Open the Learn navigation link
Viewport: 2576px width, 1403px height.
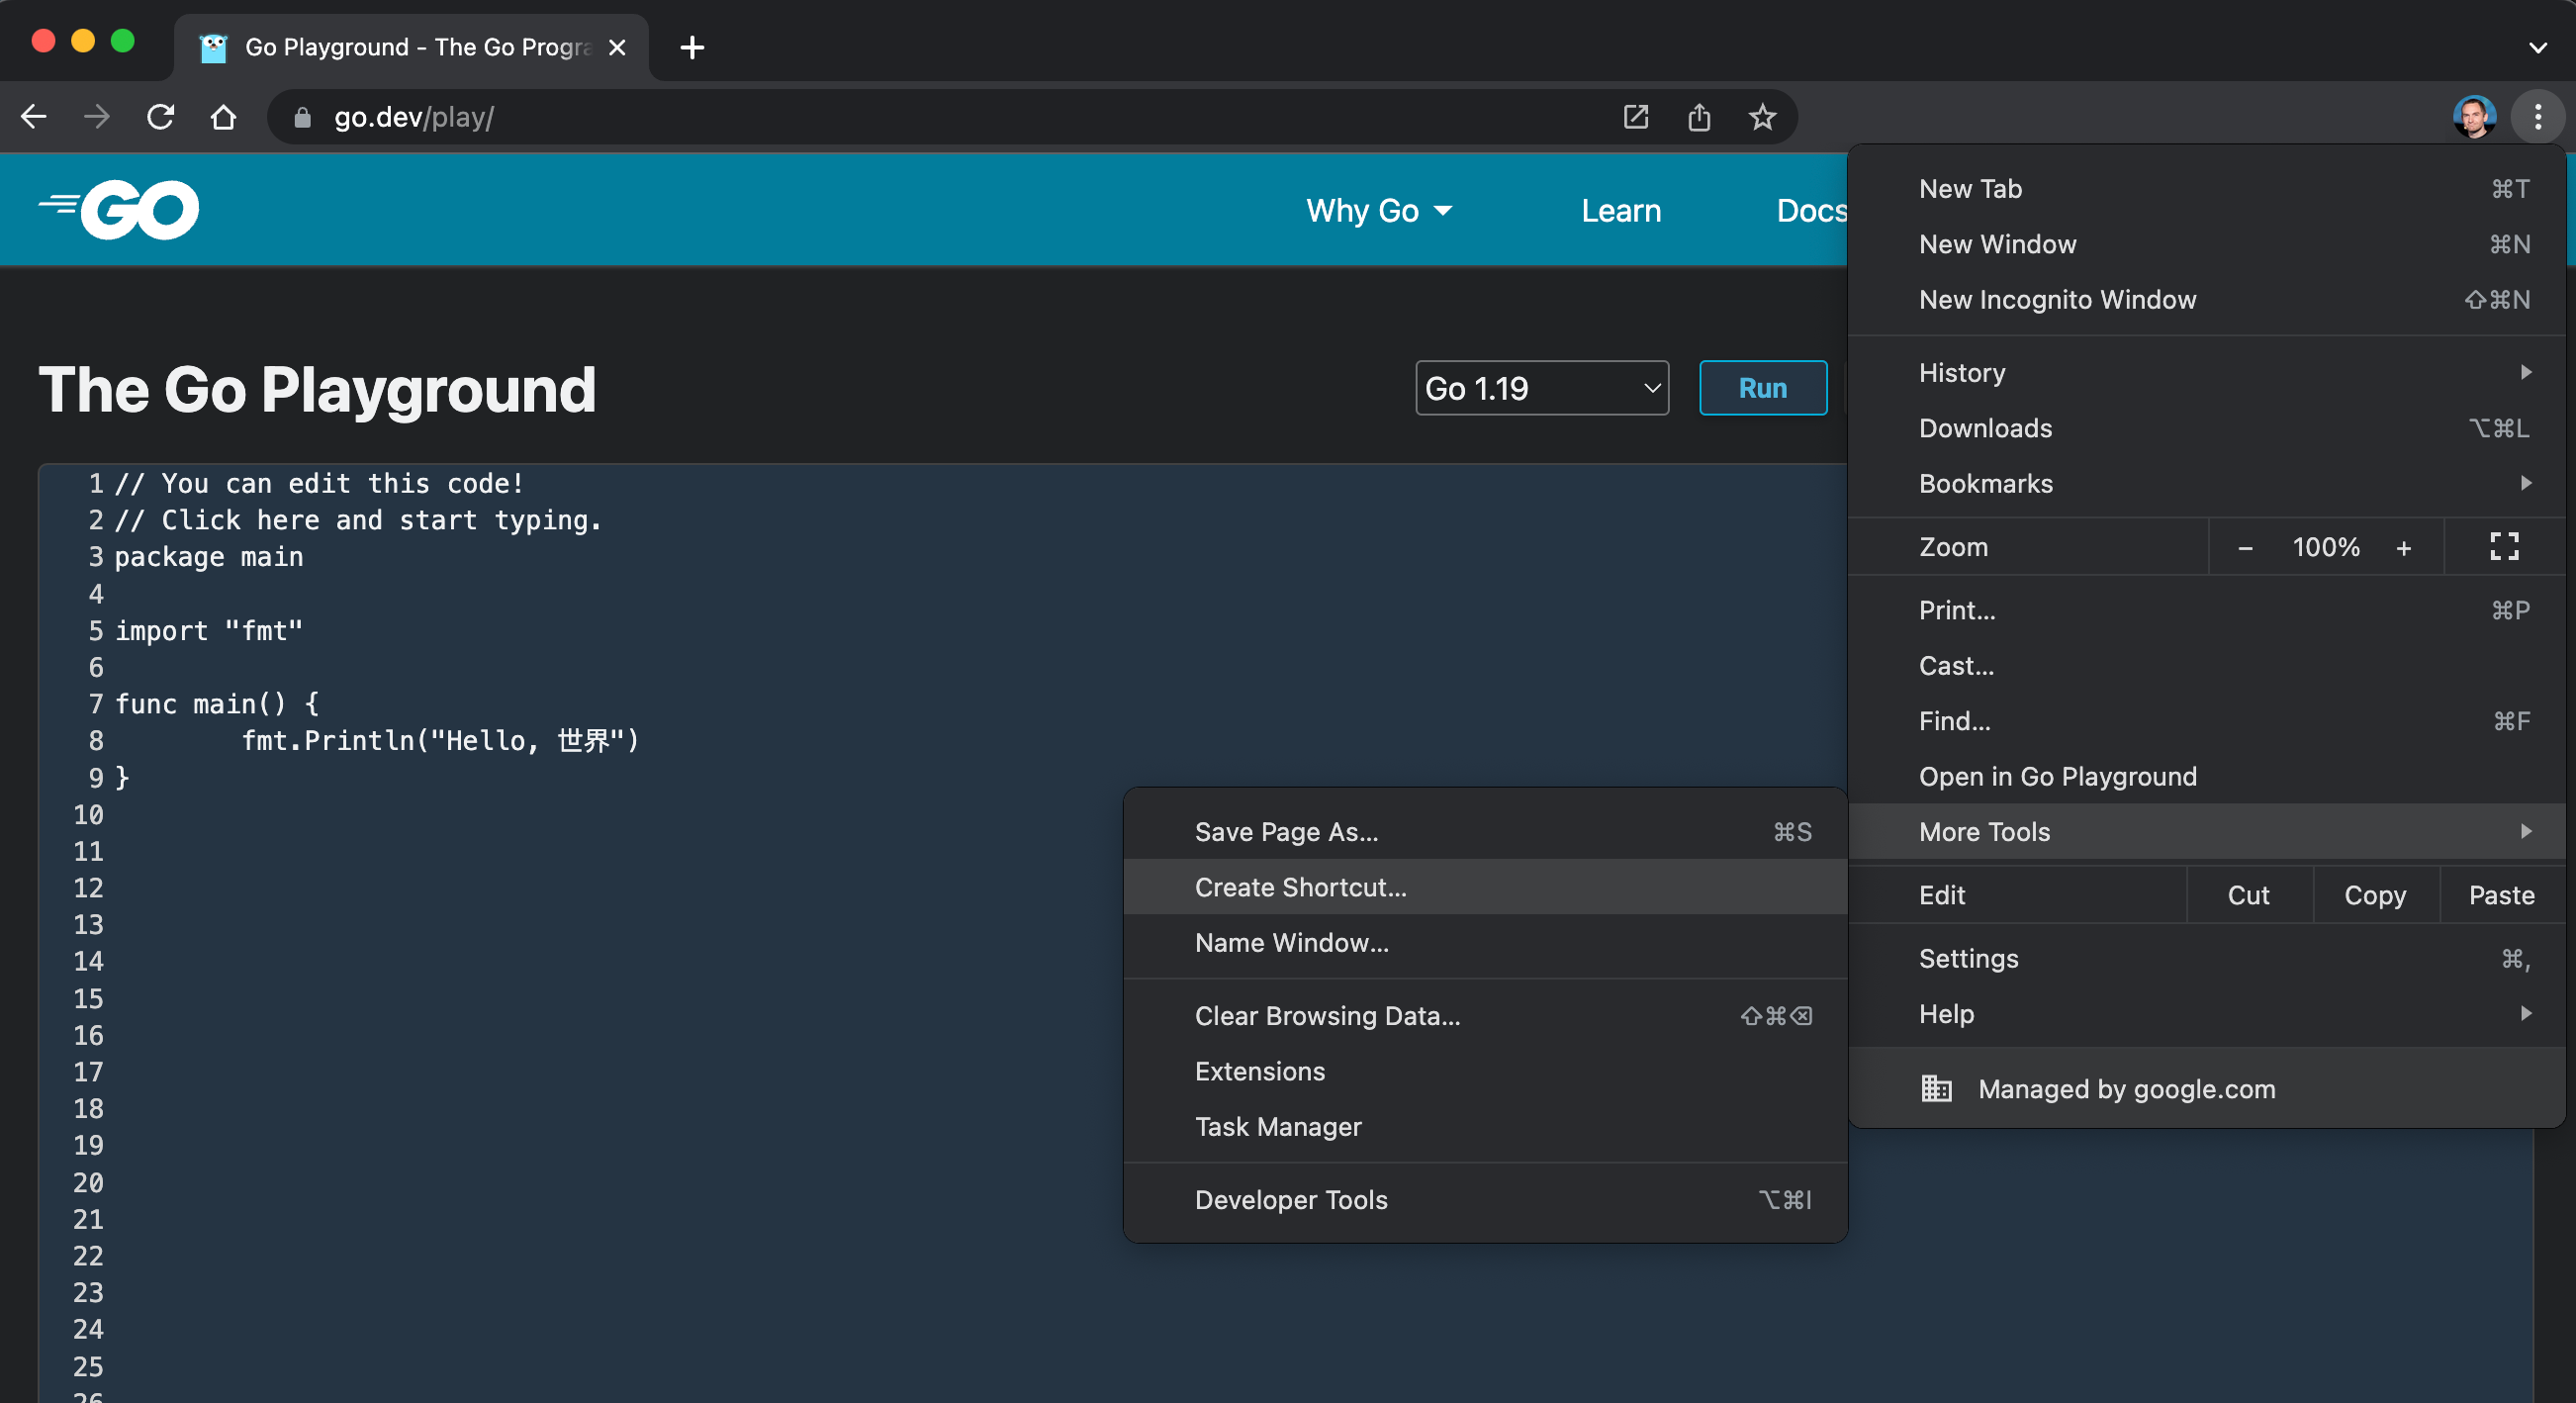click(x=1620, y=210)
